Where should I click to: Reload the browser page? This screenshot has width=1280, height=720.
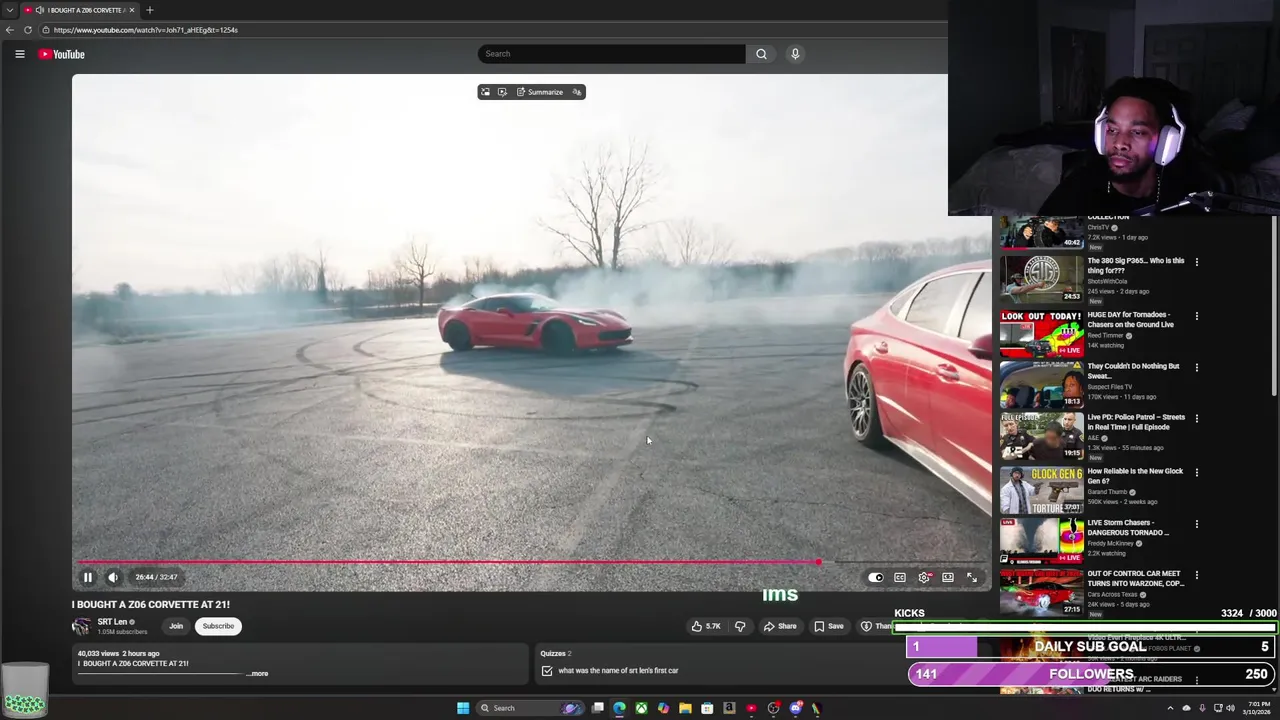click(28, 30)
